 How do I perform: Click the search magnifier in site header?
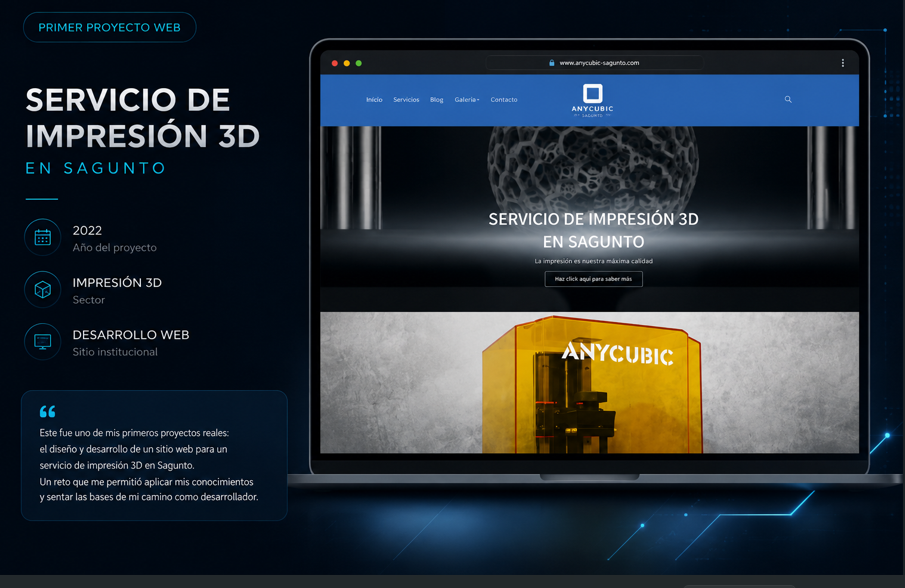tap(788, 99)
